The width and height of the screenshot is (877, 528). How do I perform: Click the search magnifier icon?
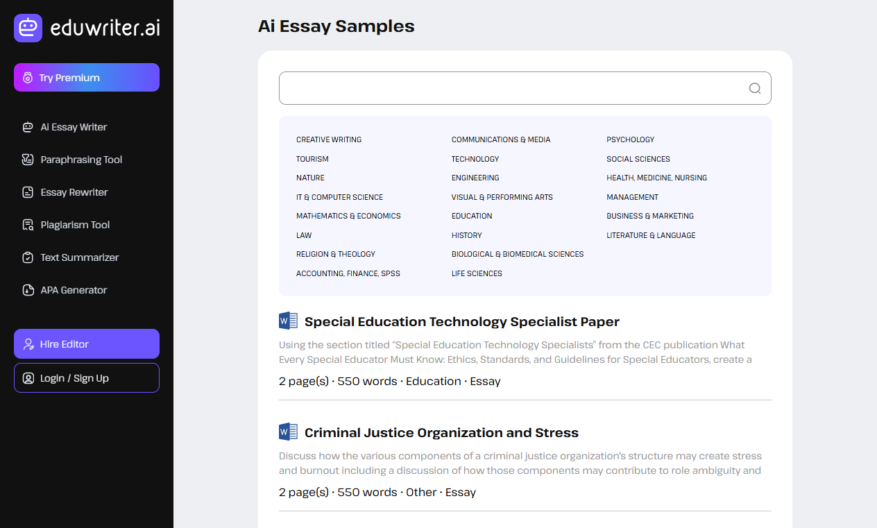pos(755,88)
